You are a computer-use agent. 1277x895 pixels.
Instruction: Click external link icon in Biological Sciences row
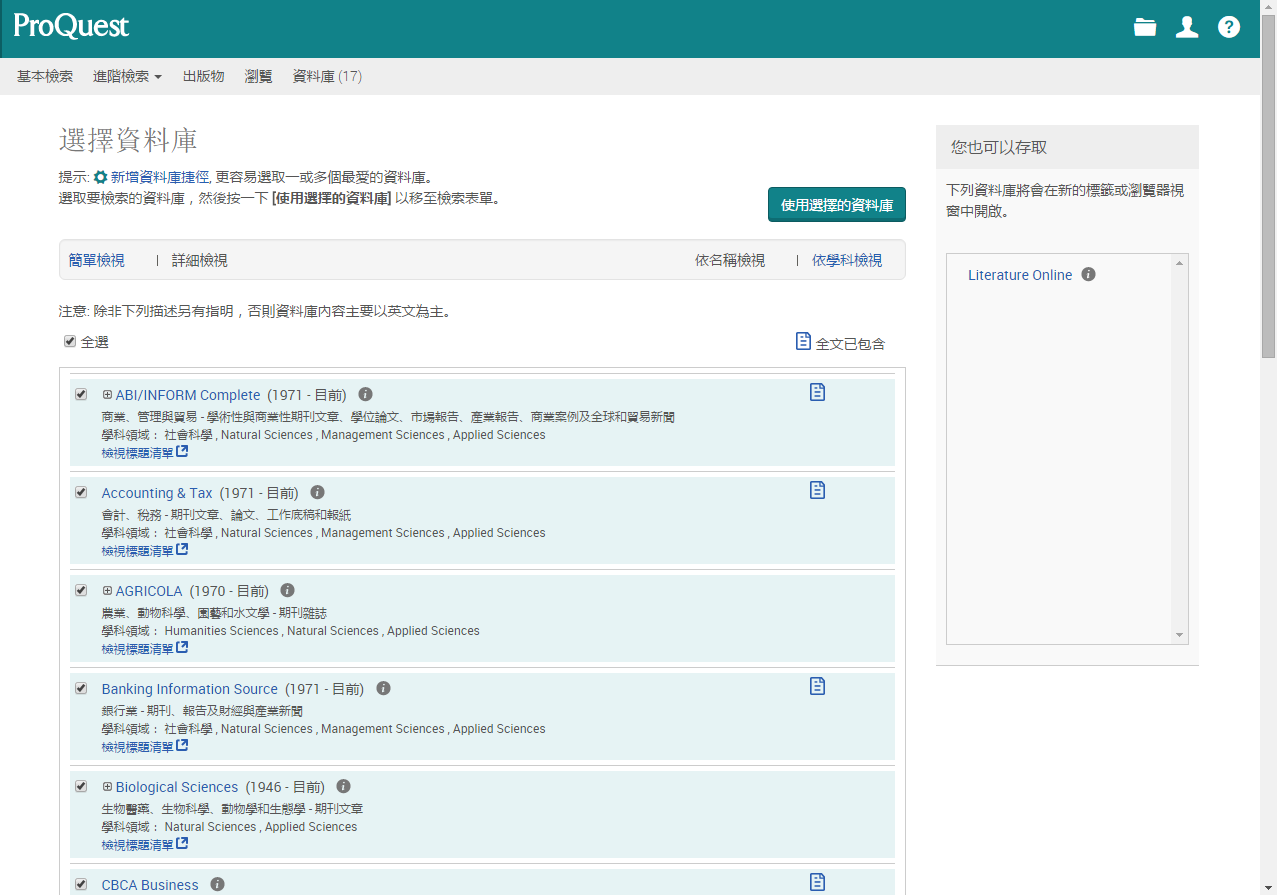pyautogui.click(x=182, y=844)
